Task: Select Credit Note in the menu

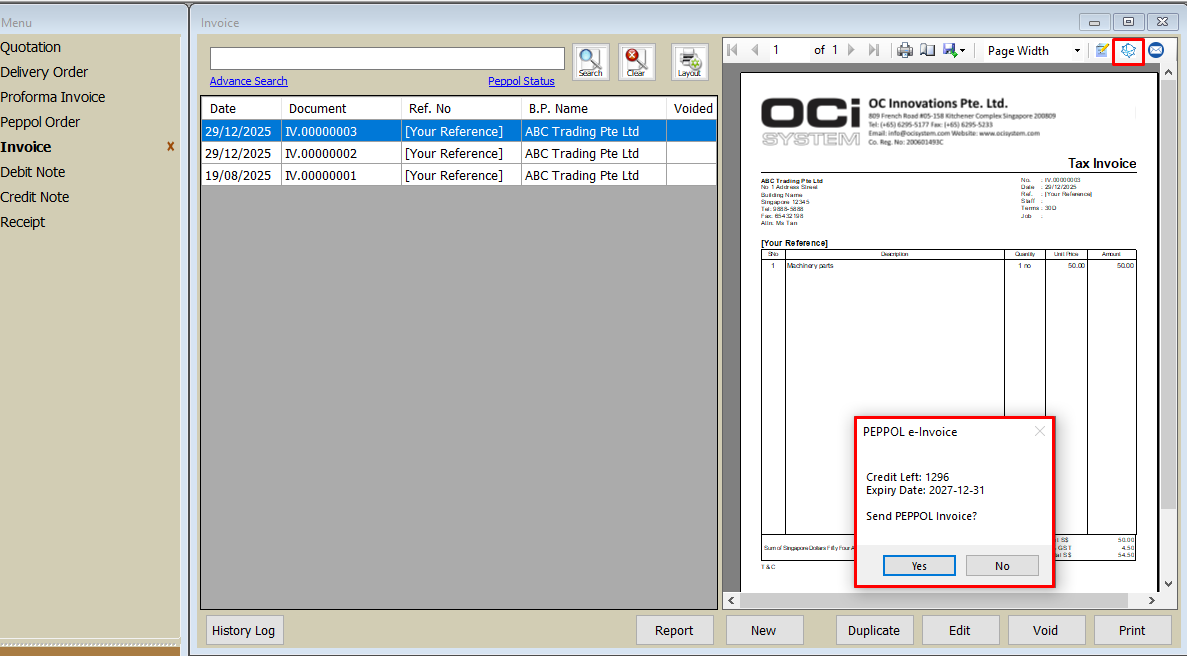Action: point(35,197)
